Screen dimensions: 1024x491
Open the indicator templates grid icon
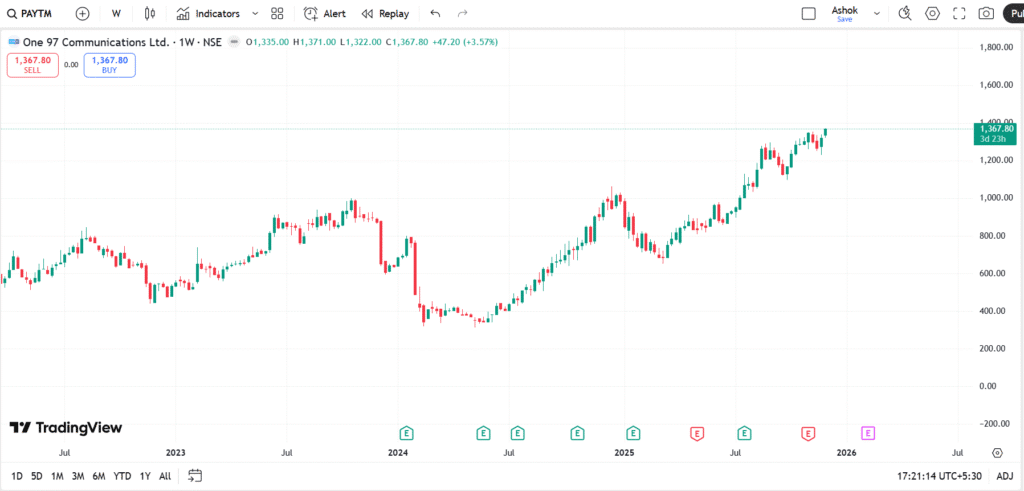[277, 14]
